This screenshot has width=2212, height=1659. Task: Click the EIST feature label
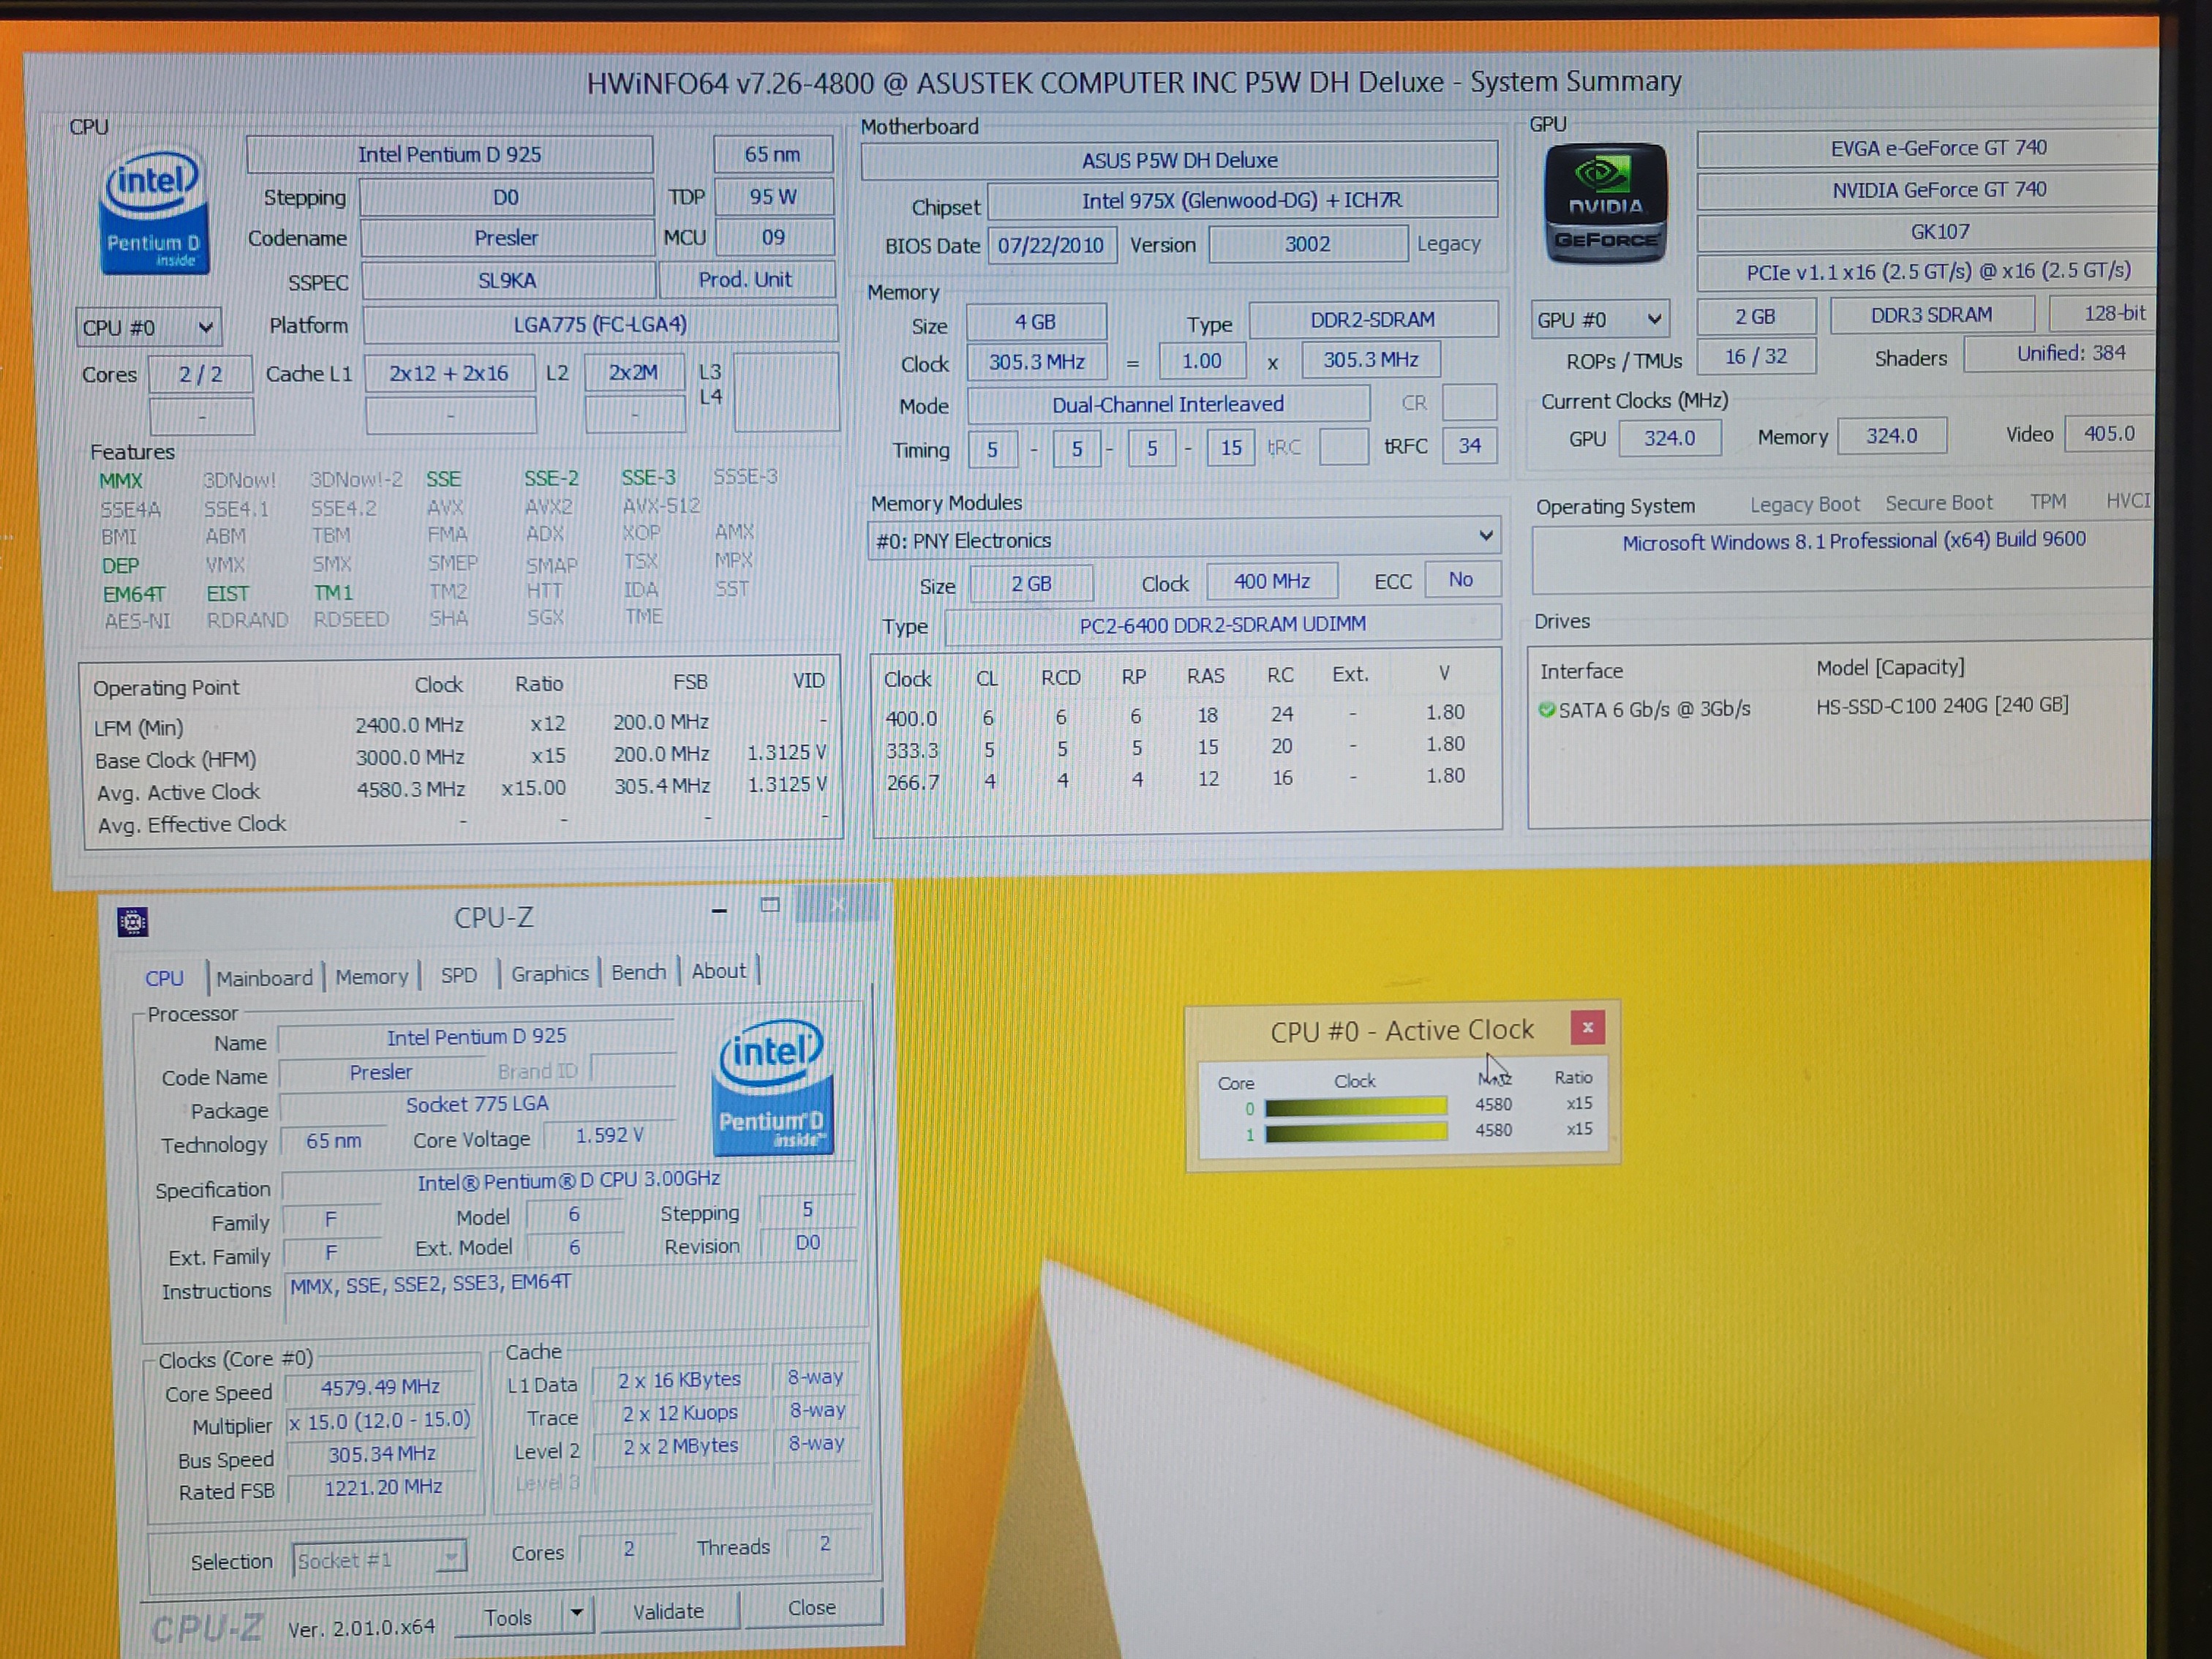[x=227, y=593]
